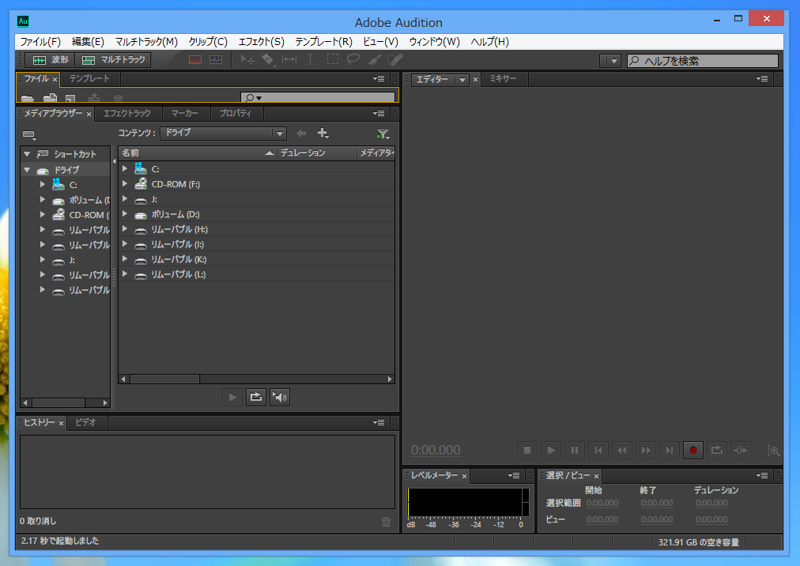Switch to the エフェクトラック tab

pyautogui.click(x=127, y=113)
